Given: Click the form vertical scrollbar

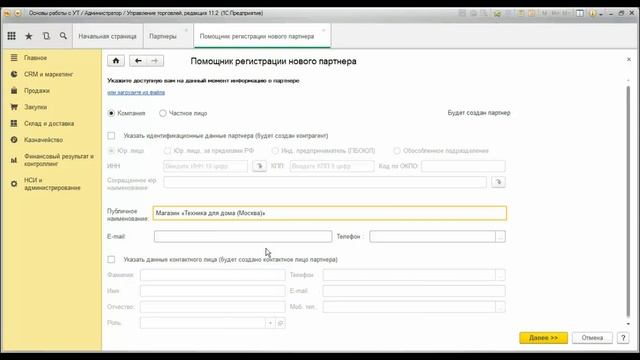Looking at the screenshot, I should click(628, 201).
